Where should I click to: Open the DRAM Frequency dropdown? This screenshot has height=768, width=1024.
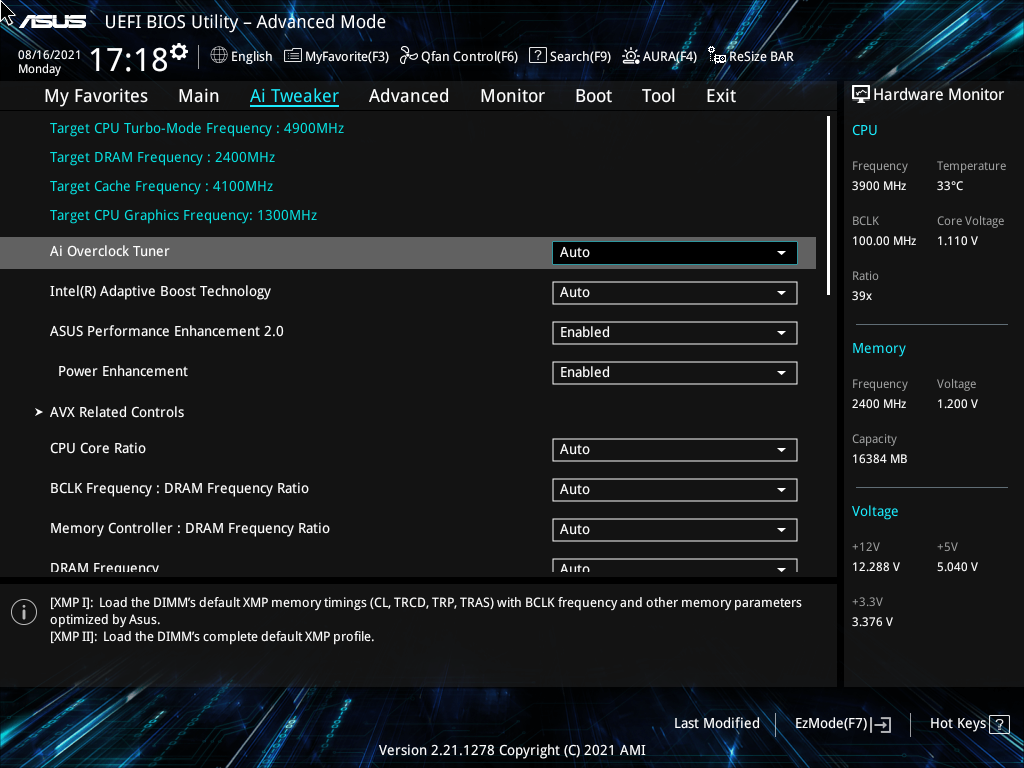(x=675, y=566)
